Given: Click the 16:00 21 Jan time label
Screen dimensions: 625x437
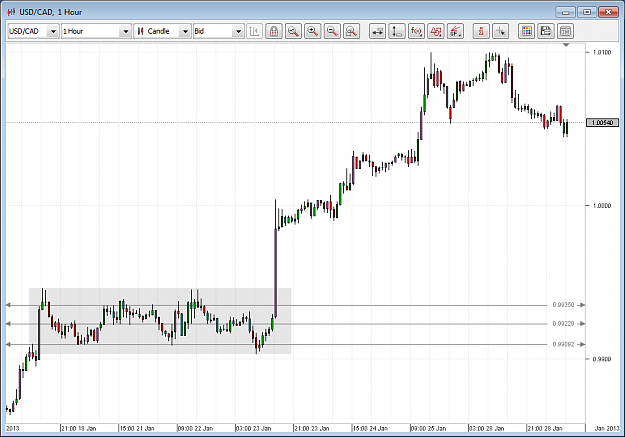Looking at the screenshot, I should (x=137, y=428).
